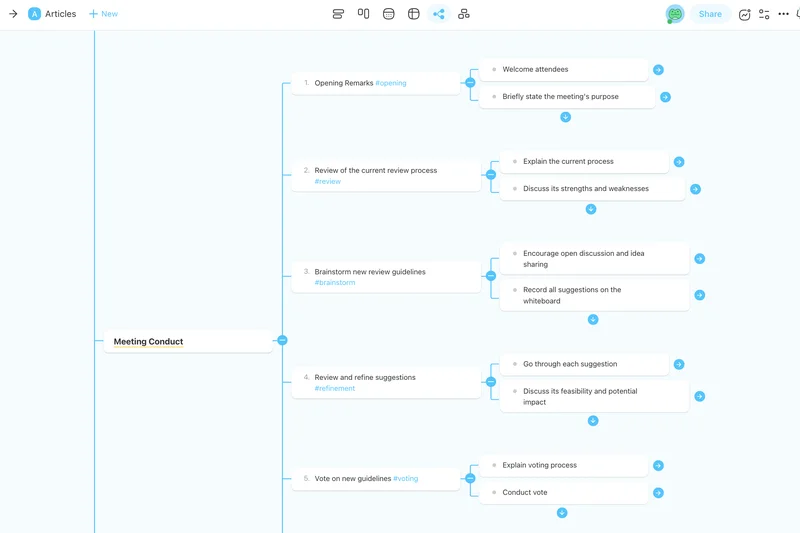The height and width of the screenshot is (533, 800).
Task: Click the down arrow below Conduct vote
Action: pyautogui.click(x=562, y=513)
